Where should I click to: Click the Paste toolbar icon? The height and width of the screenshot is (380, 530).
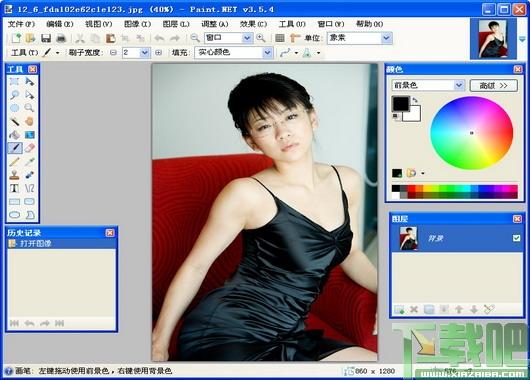click(x=111, y=38)
